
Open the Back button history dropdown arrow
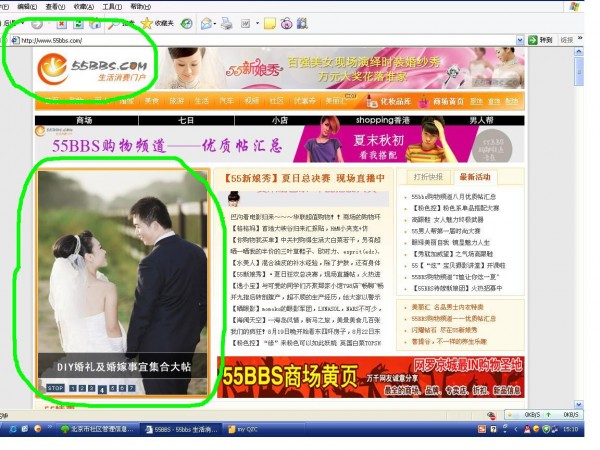pyautogui.click(x=23, y=24)
